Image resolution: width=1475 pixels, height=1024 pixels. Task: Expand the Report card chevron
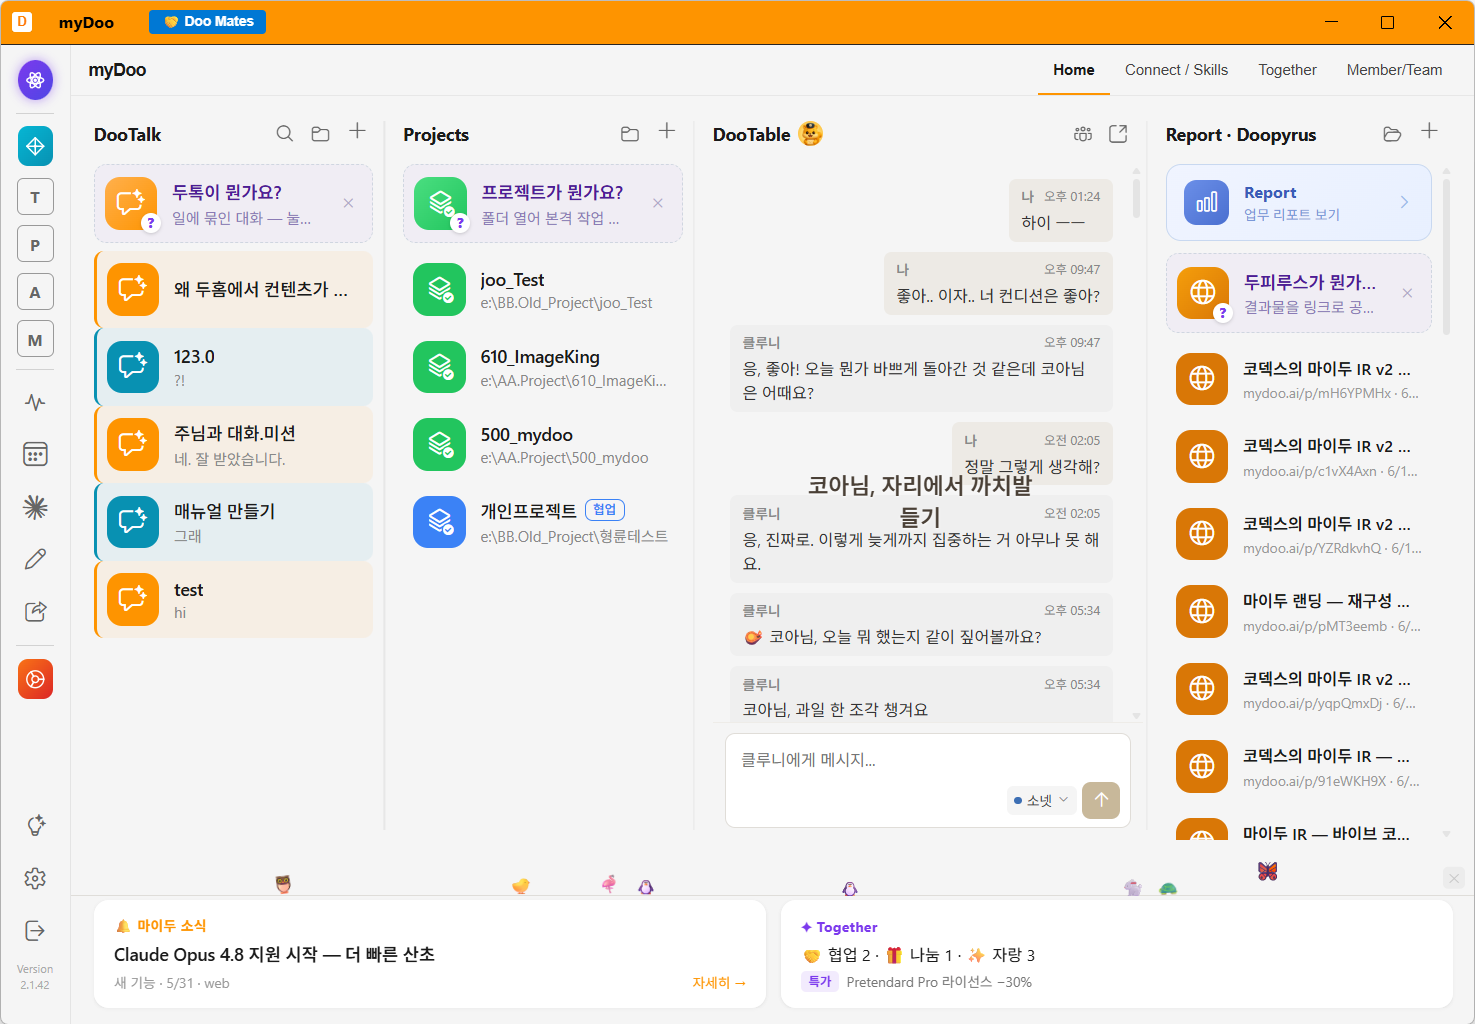pos(1404,202)
